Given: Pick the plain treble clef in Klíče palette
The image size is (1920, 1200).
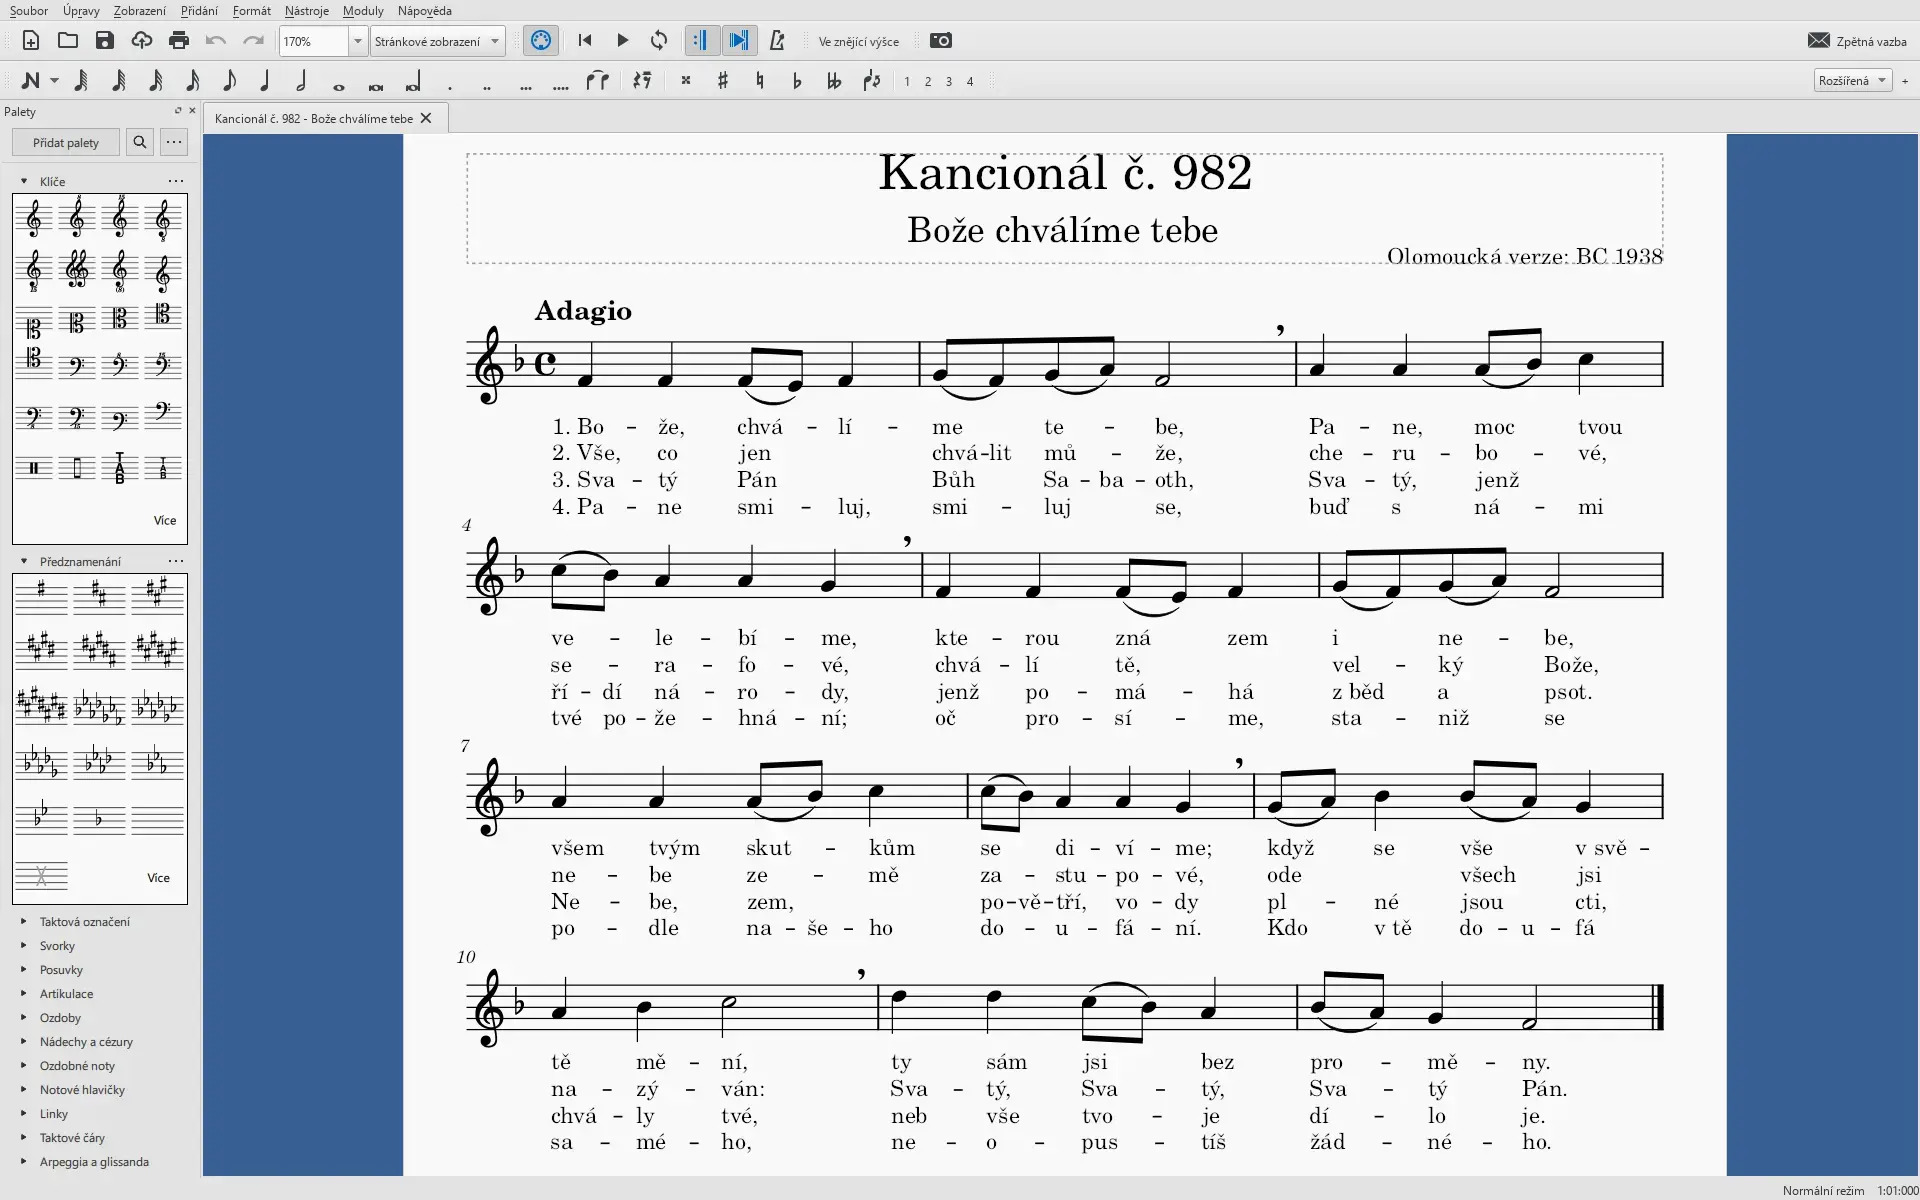Looking at the screenshot, I should click(34, 218).
